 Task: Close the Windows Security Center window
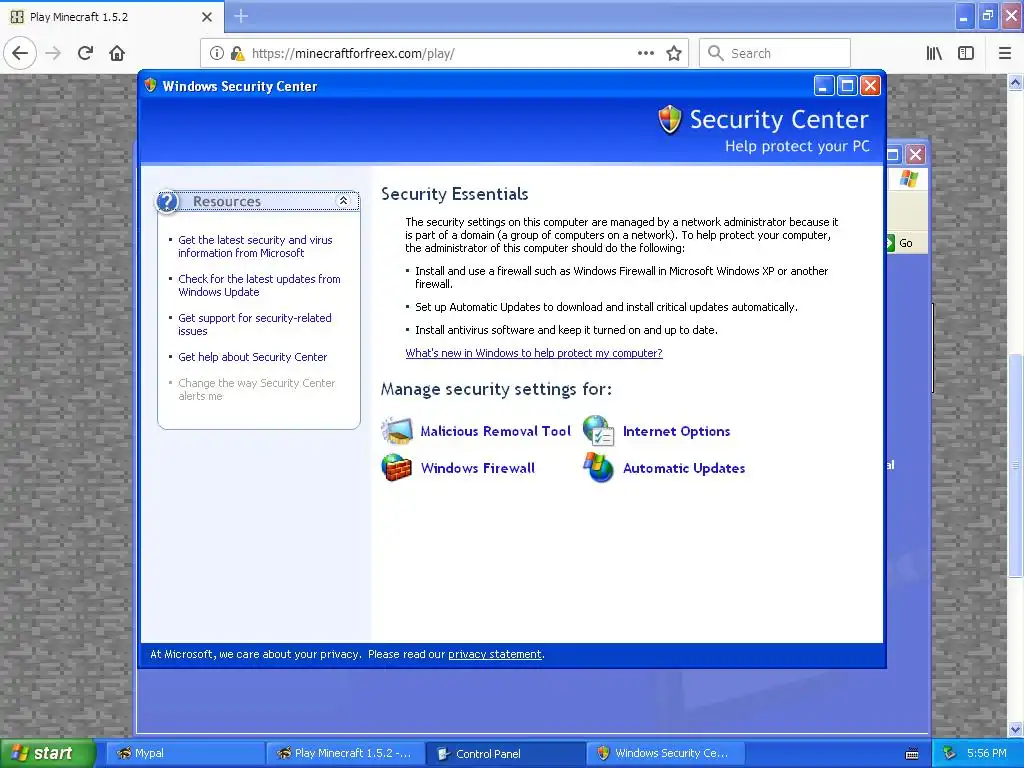tap(870, 86)
